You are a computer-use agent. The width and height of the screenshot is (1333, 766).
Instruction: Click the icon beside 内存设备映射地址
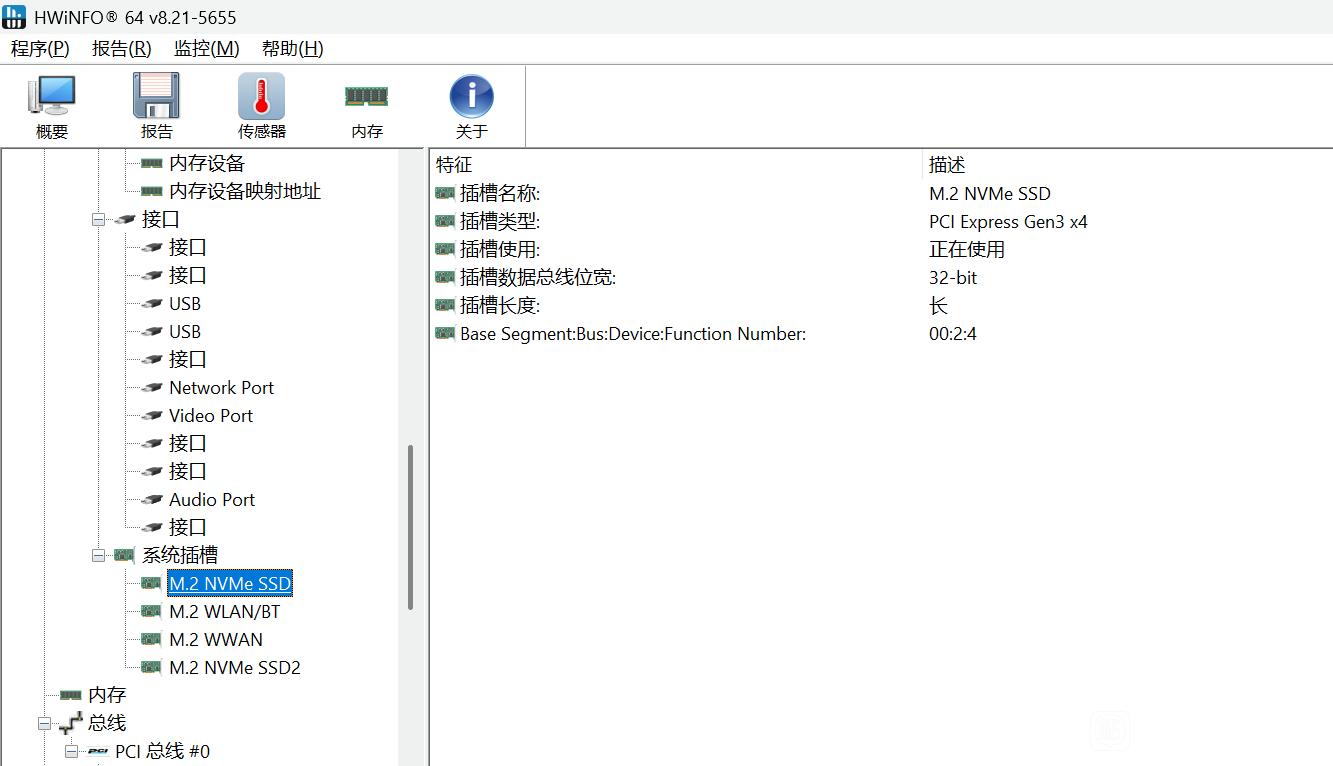point(152,191)
